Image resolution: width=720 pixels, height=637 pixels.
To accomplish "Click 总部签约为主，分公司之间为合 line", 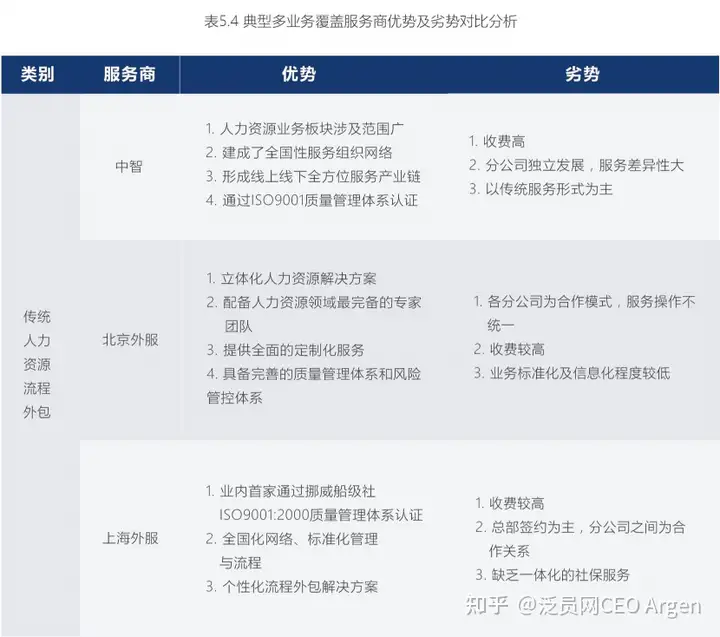I will coord(580,527).
